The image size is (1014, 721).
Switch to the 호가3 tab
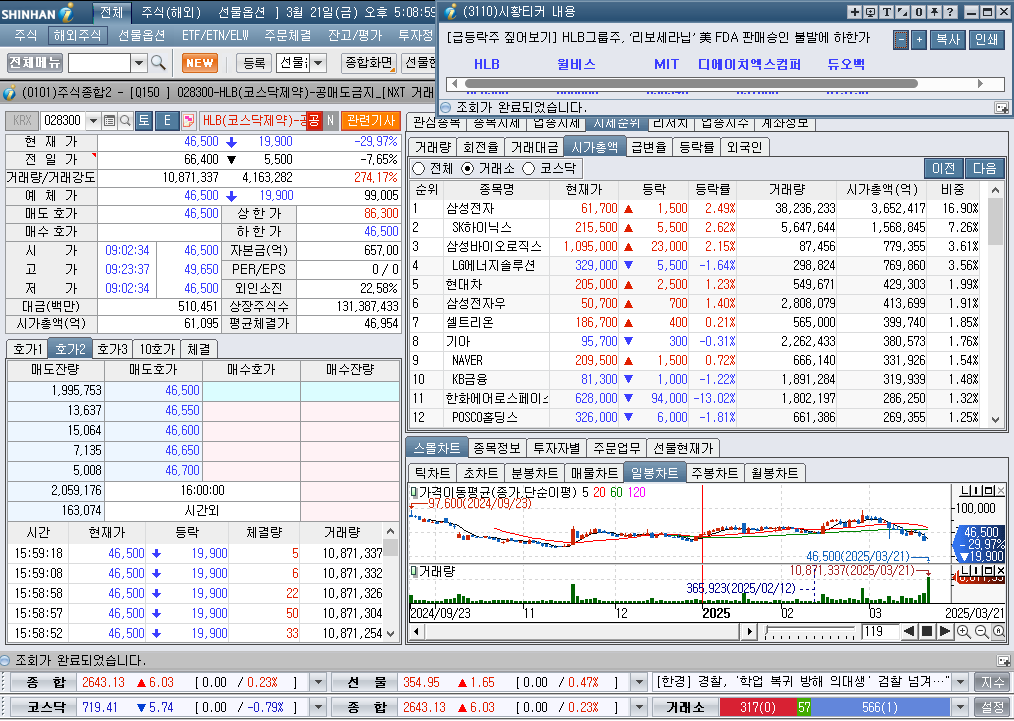point(113,349)
